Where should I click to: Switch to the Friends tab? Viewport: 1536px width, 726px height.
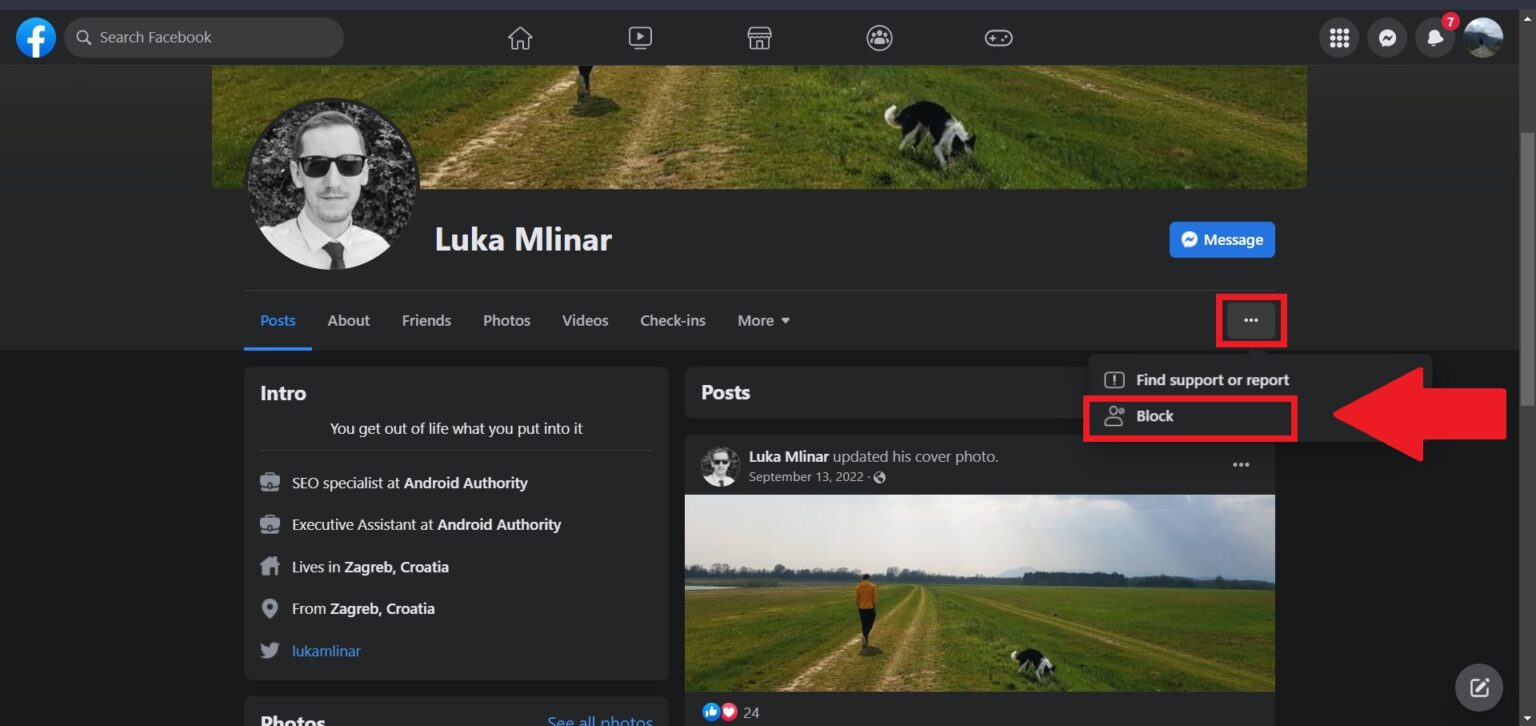tap(426, 321)
